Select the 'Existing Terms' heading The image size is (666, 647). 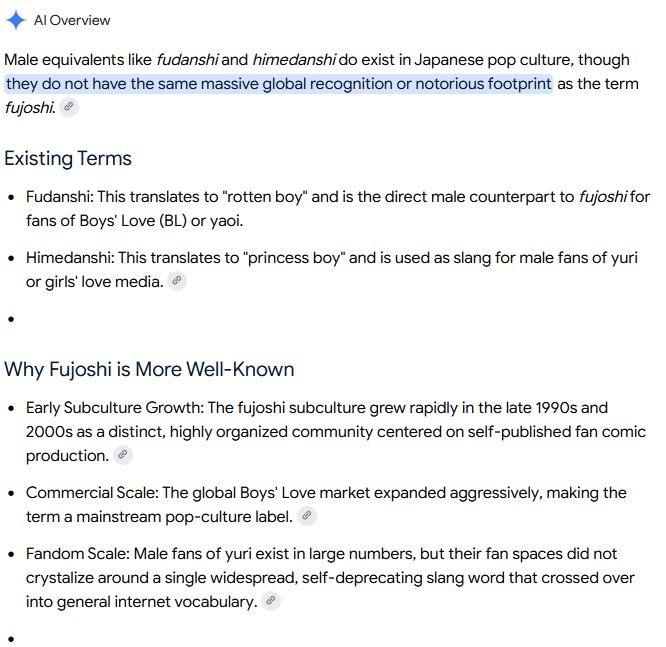point(68,158)
